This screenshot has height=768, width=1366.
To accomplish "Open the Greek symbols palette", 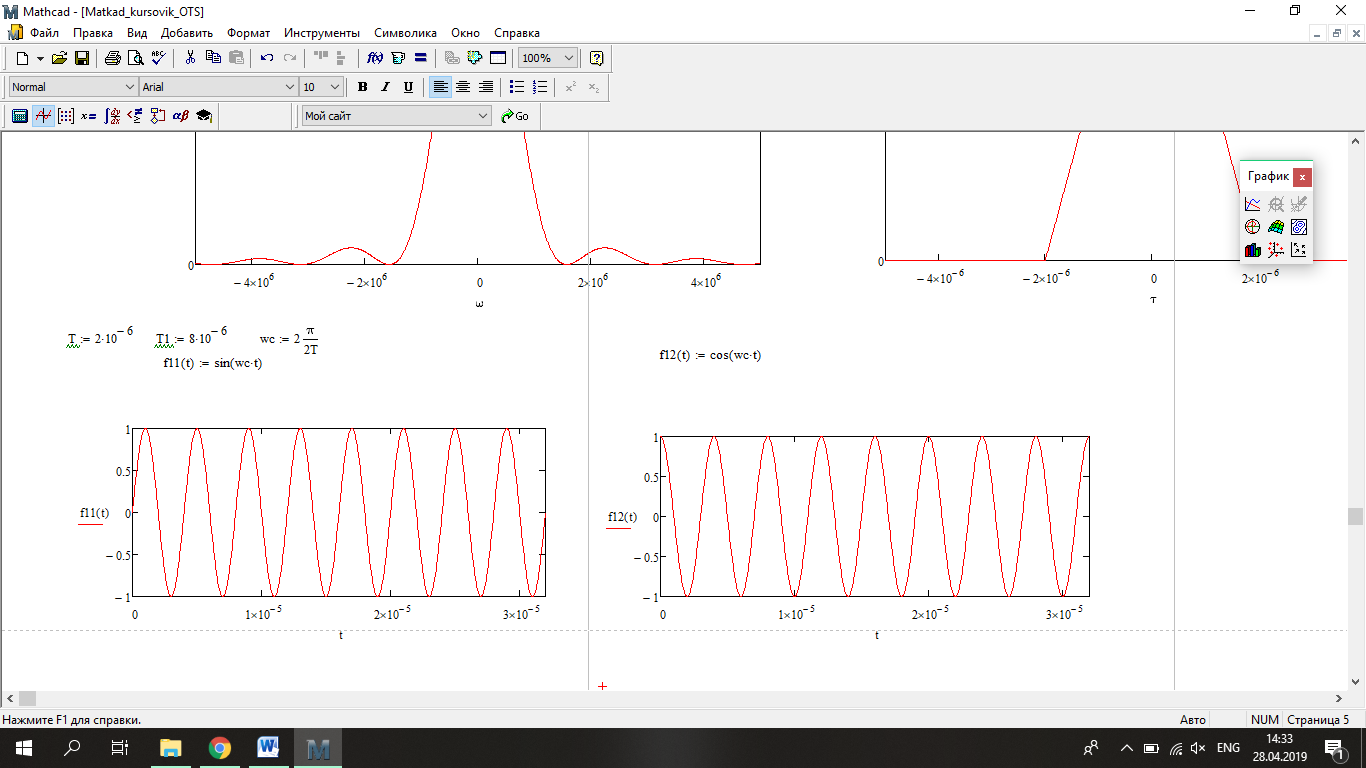I will [x=181, y=116].
